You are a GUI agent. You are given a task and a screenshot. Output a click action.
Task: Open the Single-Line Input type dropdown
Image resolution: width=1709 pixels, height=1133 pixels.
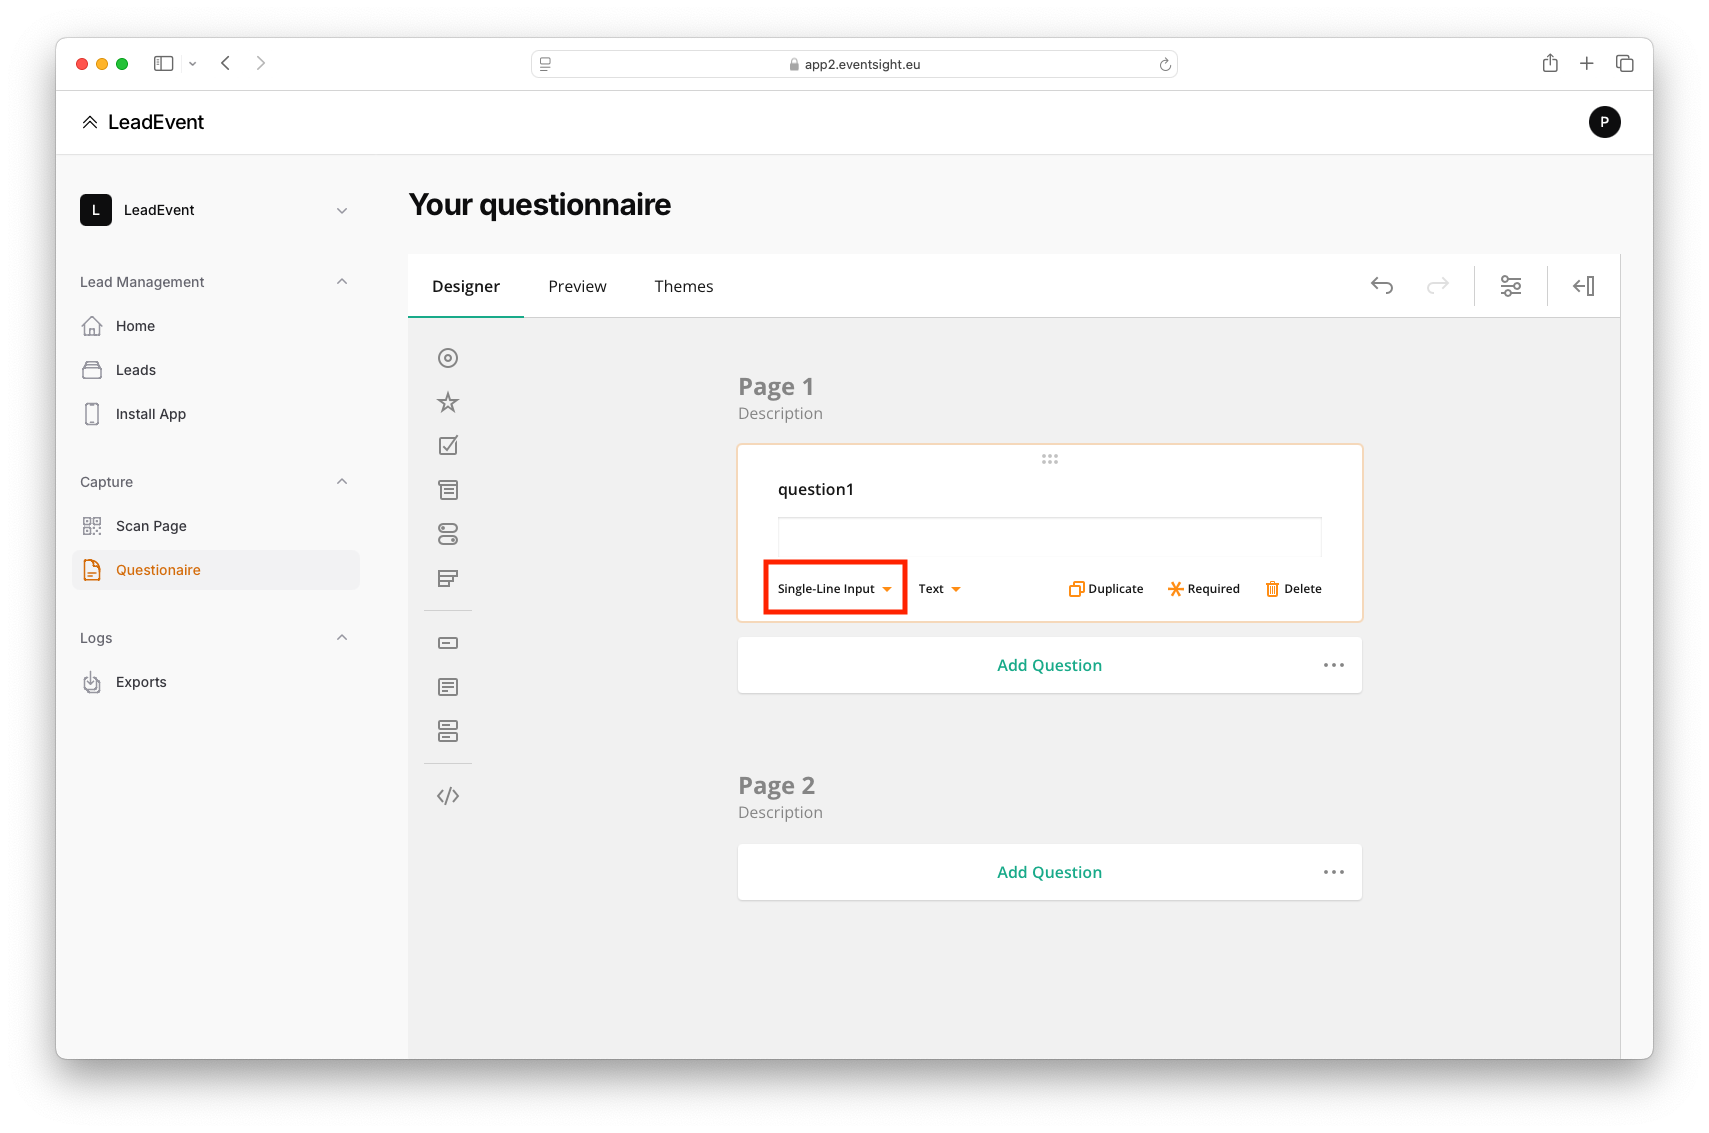(835, 589)
